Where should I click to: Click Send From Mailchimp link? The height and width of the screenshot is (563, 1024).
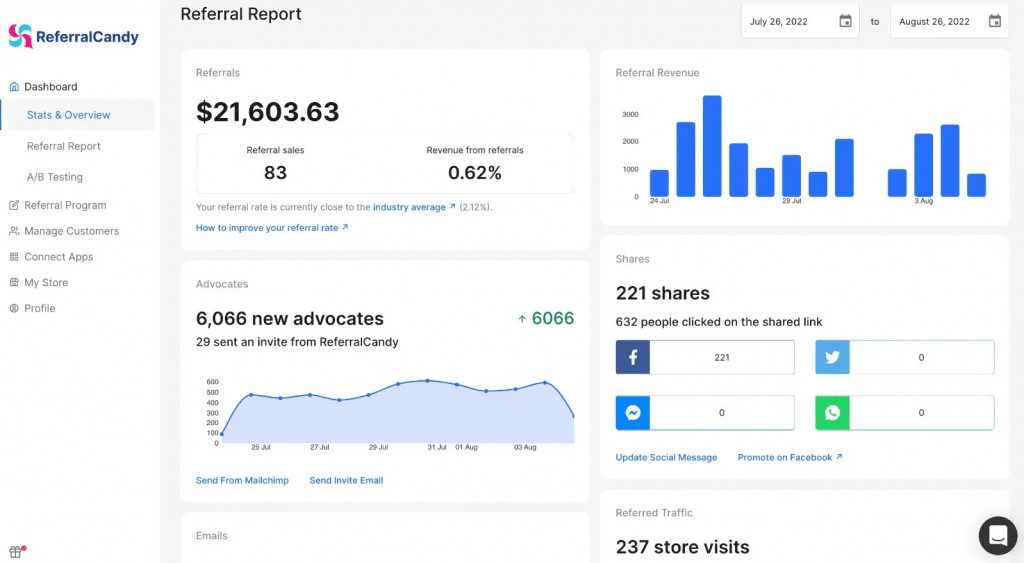242,480
